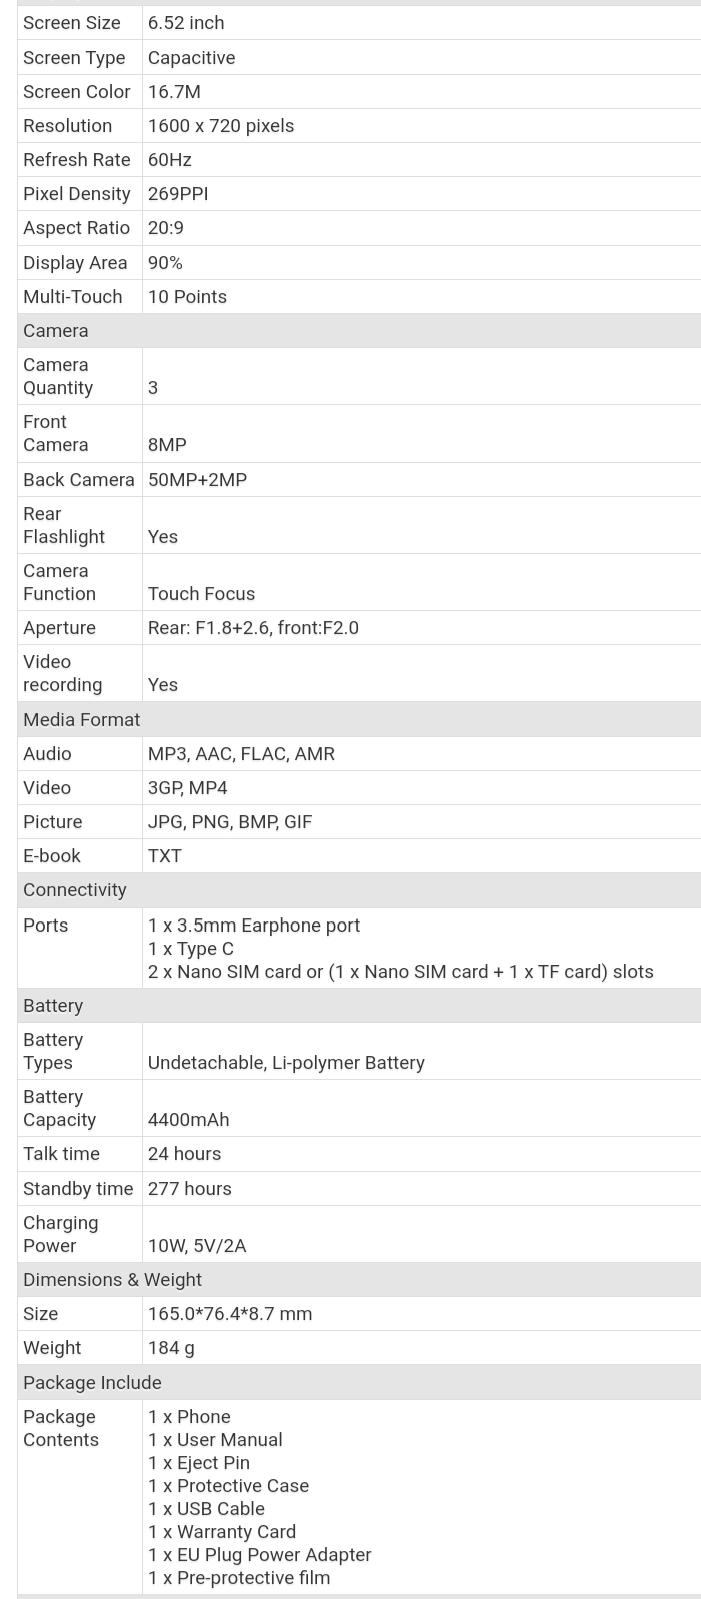
Task: Click the 1 x Type C ports line
Action: point(191,949)
